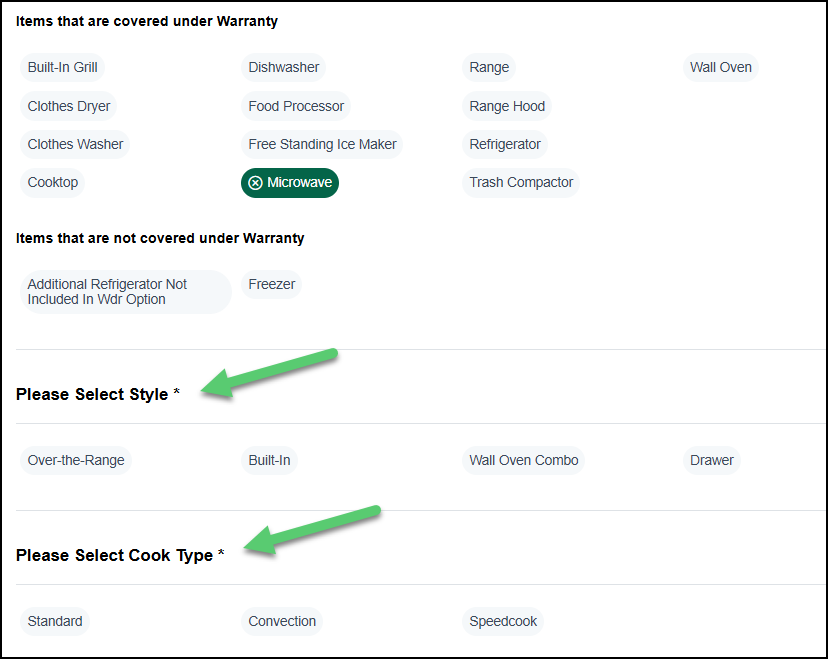Select Range Hood appliance
Image resolution: width=828 pixels, height=659 pixels.
coord(507,106)
